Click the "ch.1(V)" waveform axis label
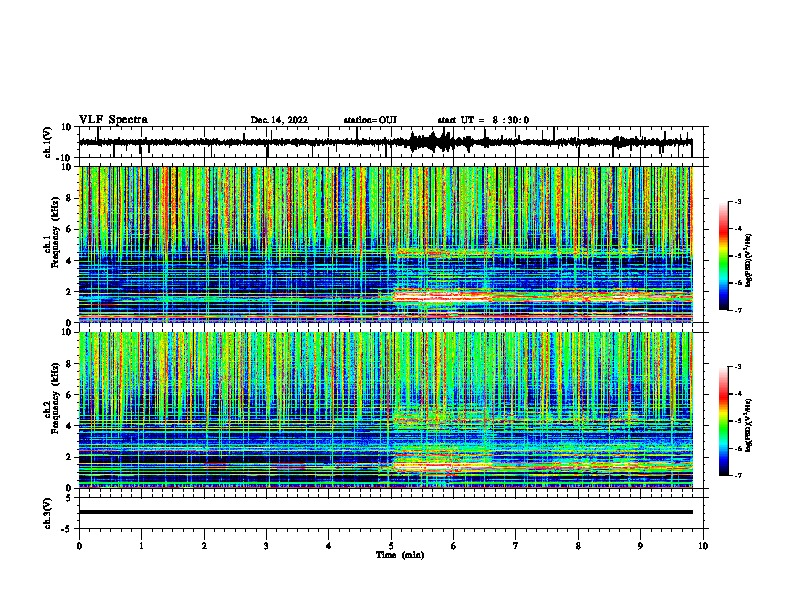Screen dimensions: 792x612 tap(48, 142)
